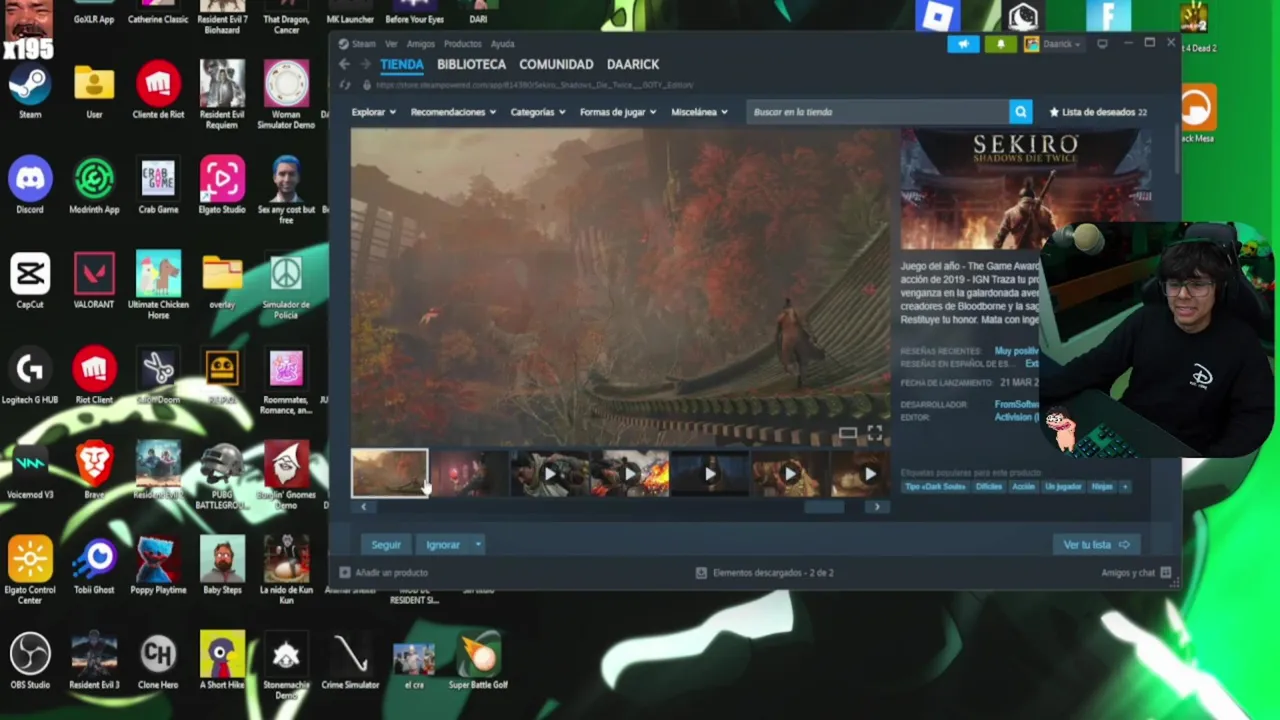This screenshot has height=720, width=1280.
Task: Launch CapCut desktop shortcut
Action: click(30, 280)
